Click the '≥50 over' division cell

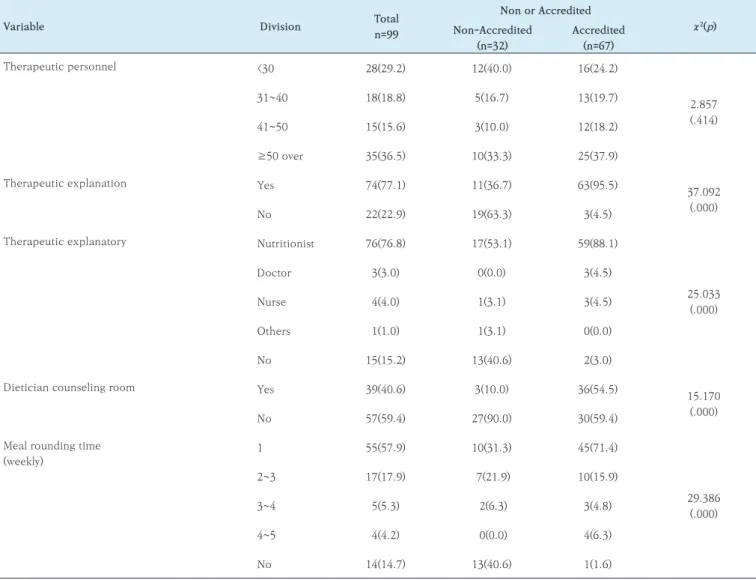pyautogui.click(x=280, y=156)
